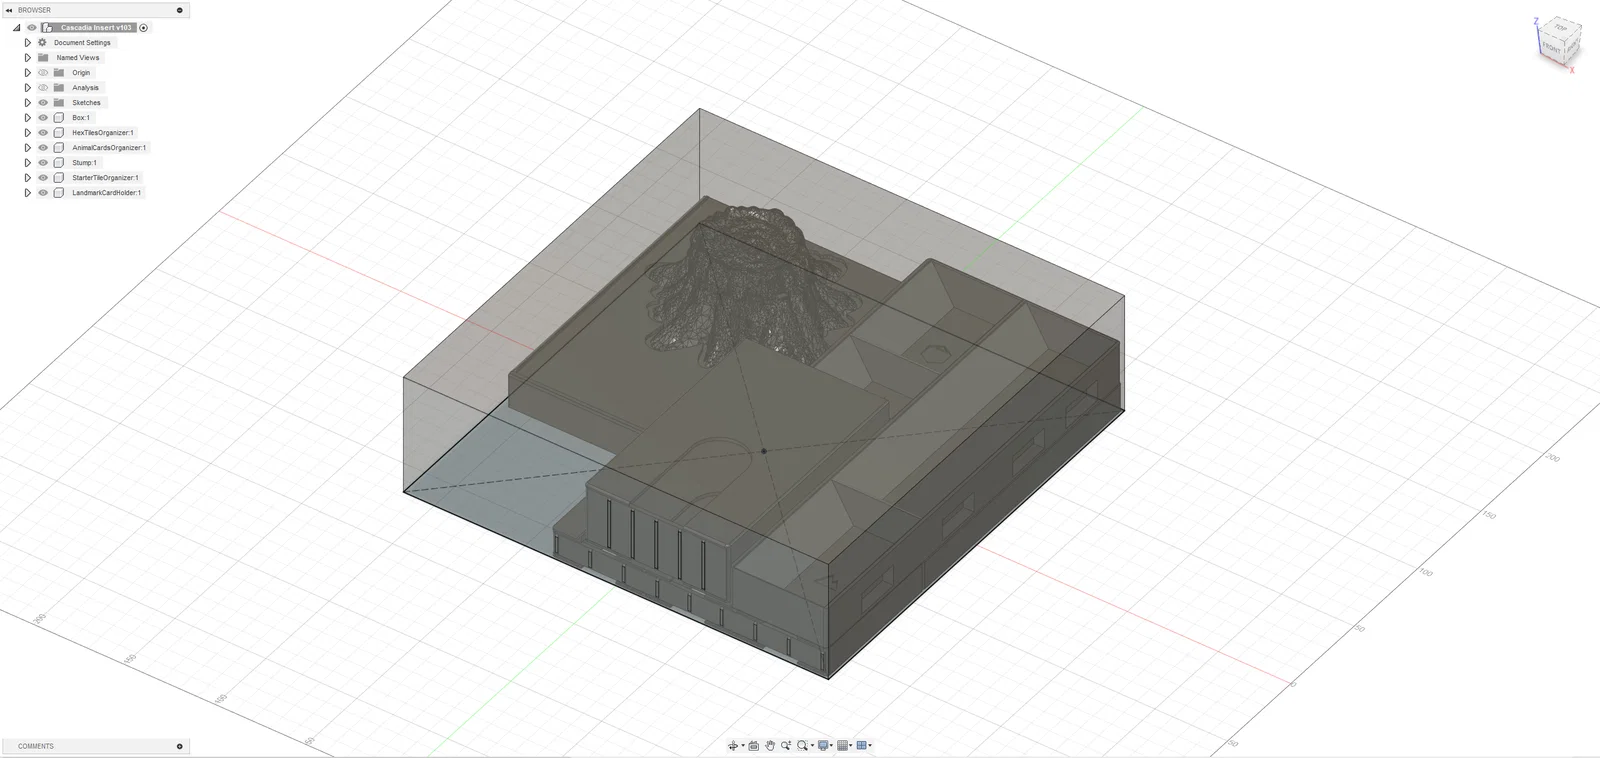Open Display Settings monitor icon

(823, 746)
